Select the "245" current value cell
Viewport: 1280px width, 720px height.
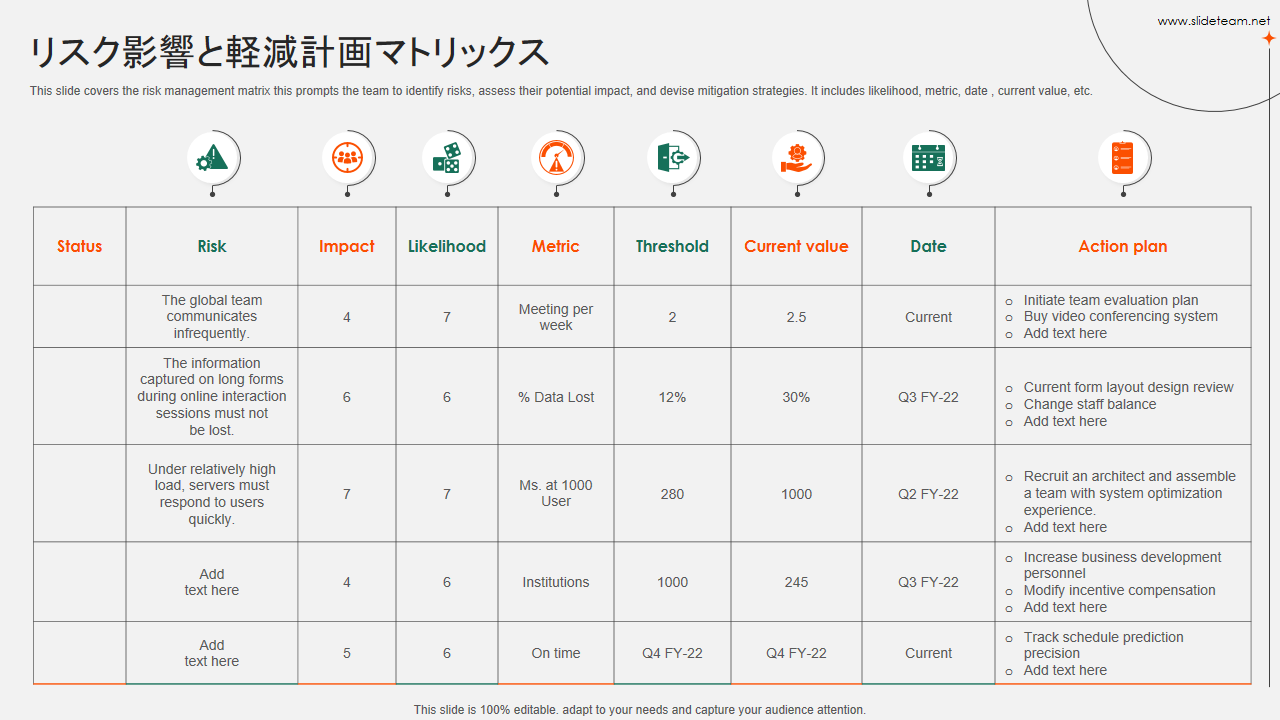(797, 582)
